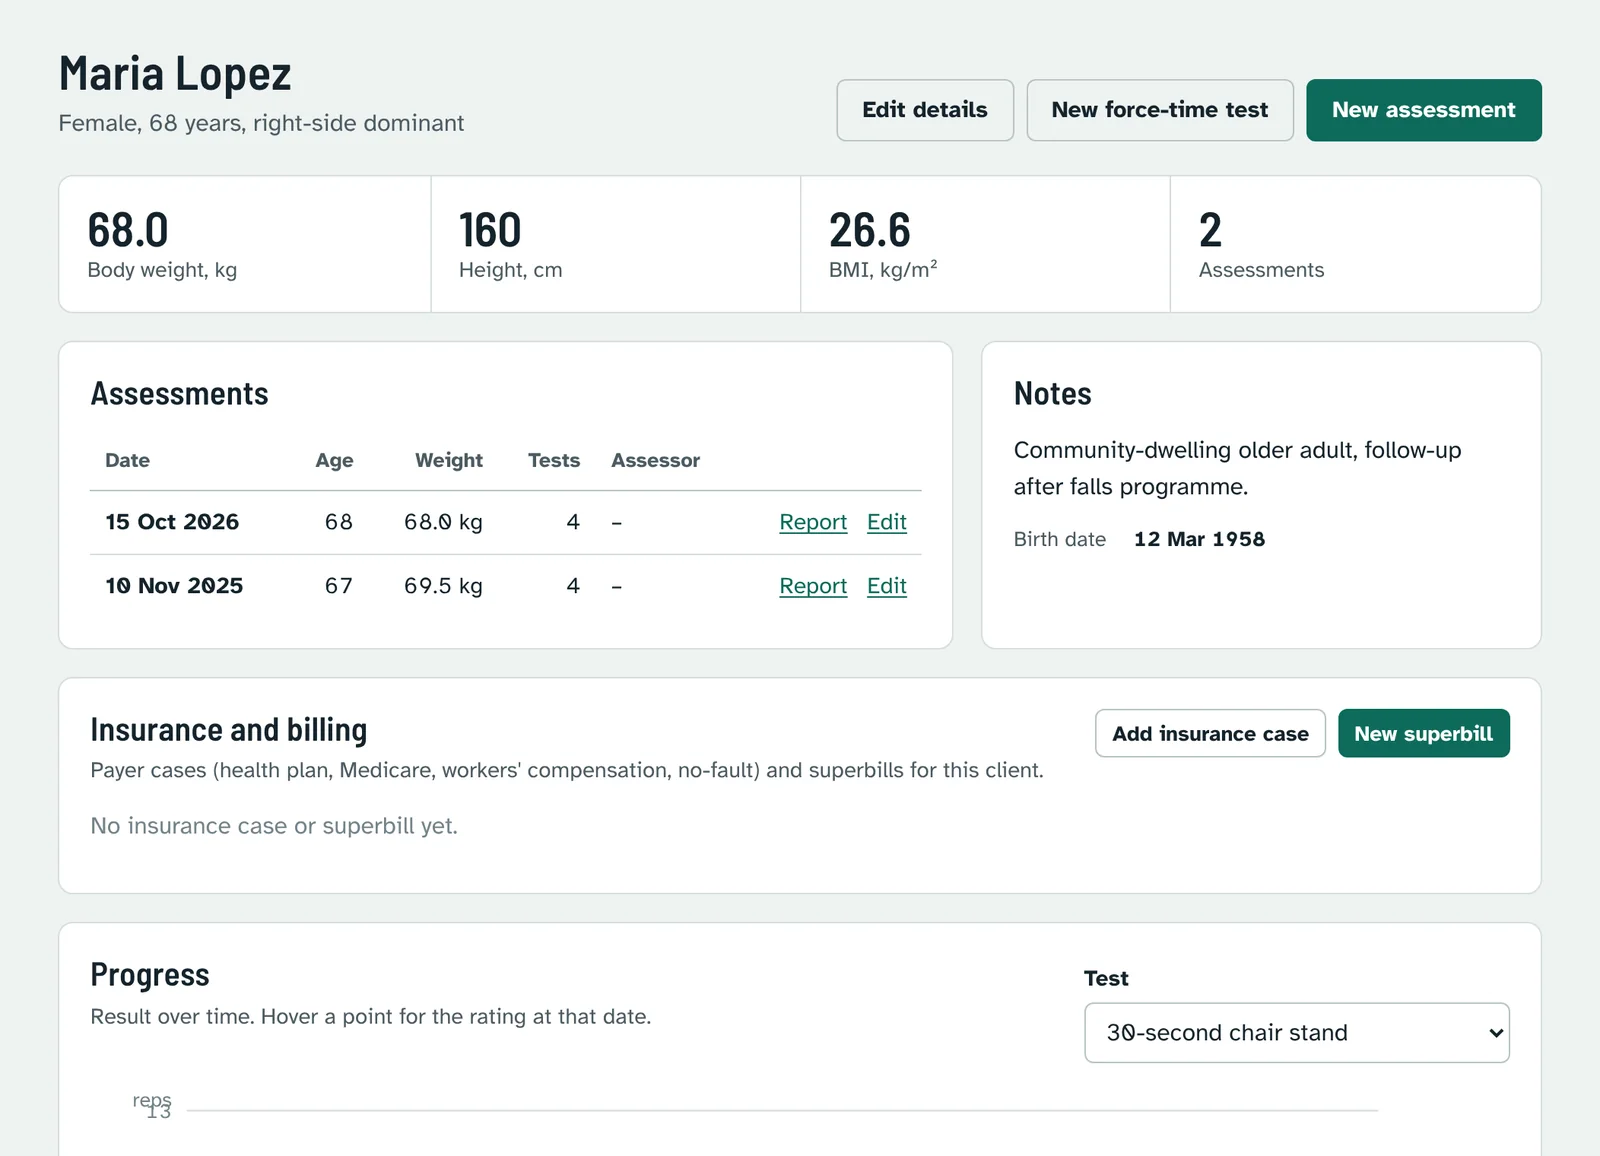Click the age 67 cell
Image resolution: width=1600 pixels, height=1156 pixels.
pyautogui.click(x=339, y=586)
